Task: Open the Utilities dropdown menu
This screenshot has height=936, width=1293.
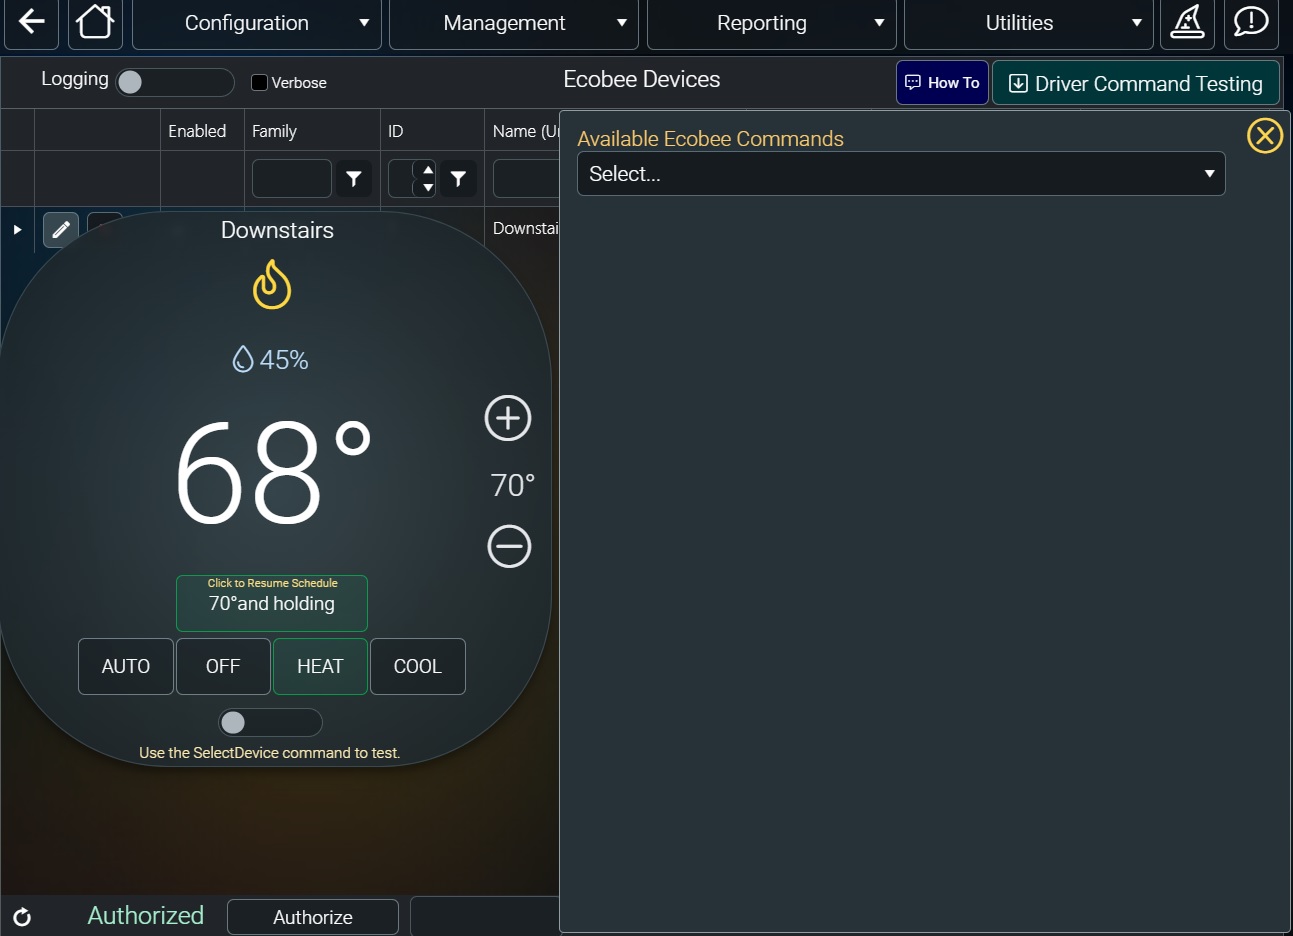Action: [x=1028, y=23]
